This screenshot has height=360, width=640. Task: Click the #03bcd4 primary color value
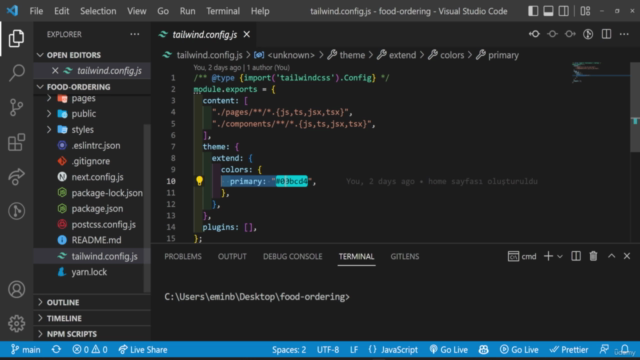coord(291,181)
